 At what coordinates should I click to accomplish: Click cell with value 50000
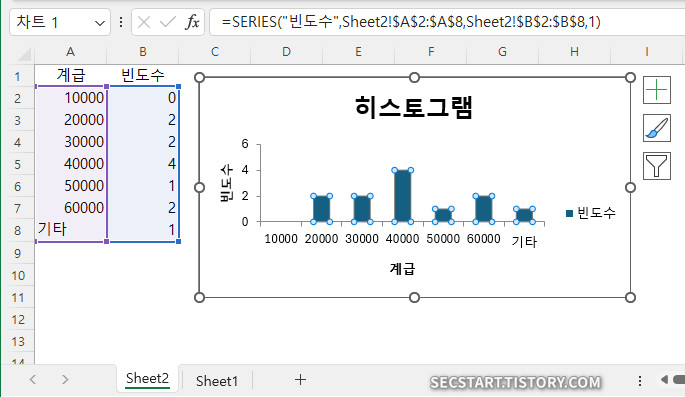pyautogui.click(x=70, y=186)
